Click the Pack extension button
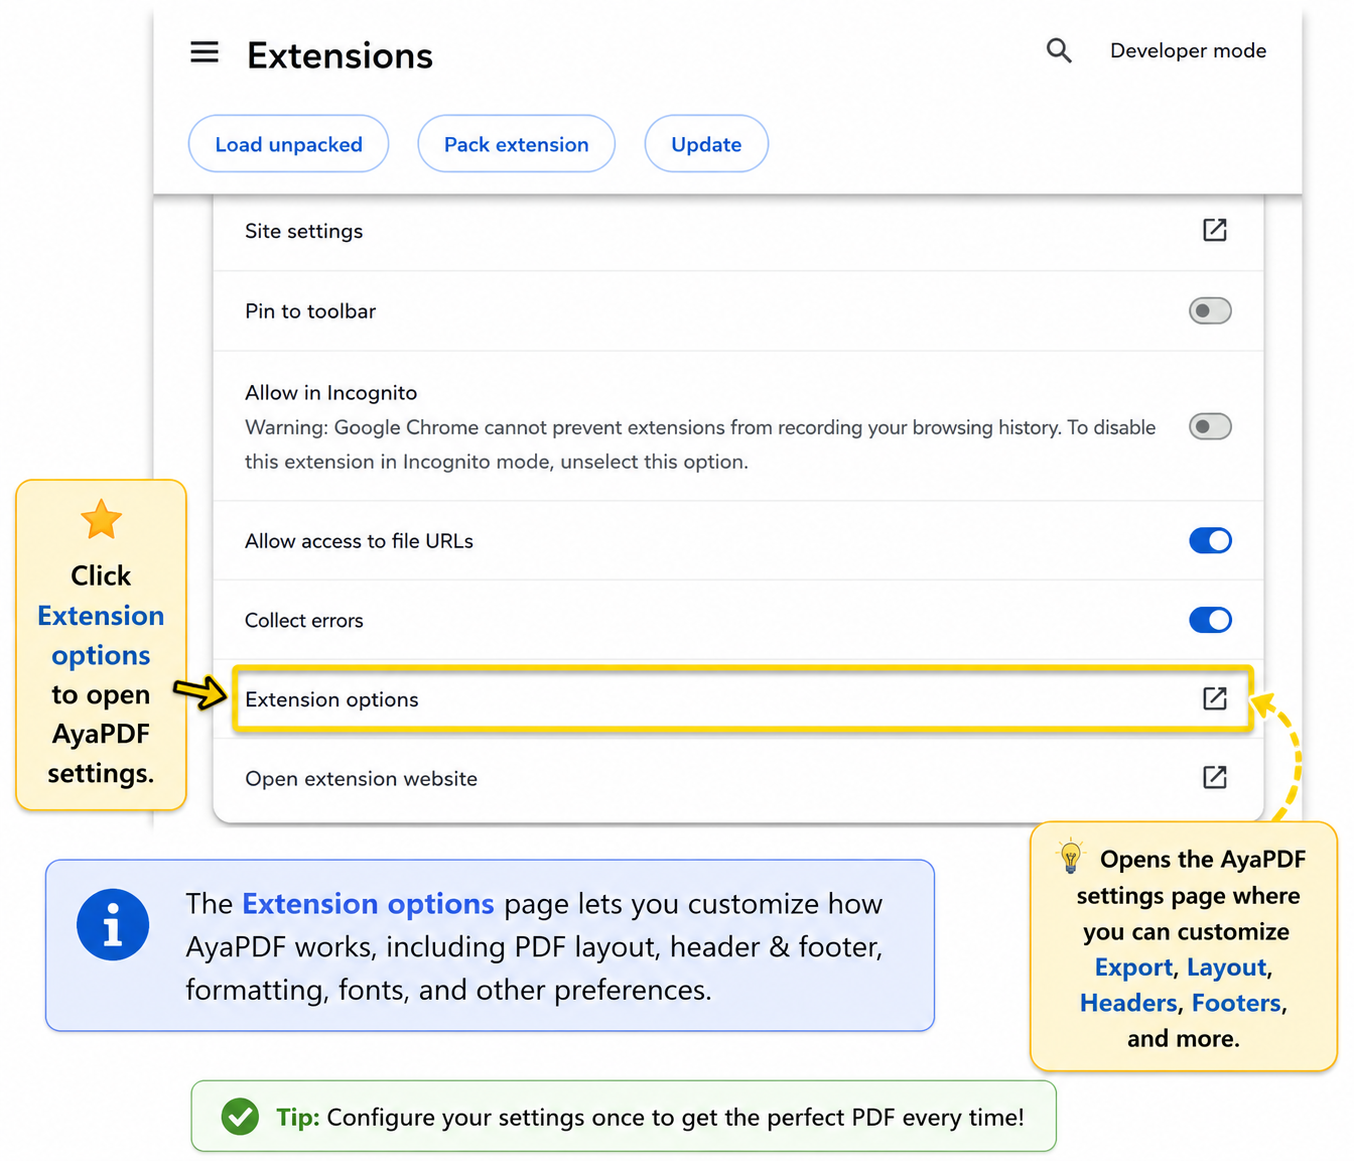This screenshot has height=1161, width=1354. (516, 144)
